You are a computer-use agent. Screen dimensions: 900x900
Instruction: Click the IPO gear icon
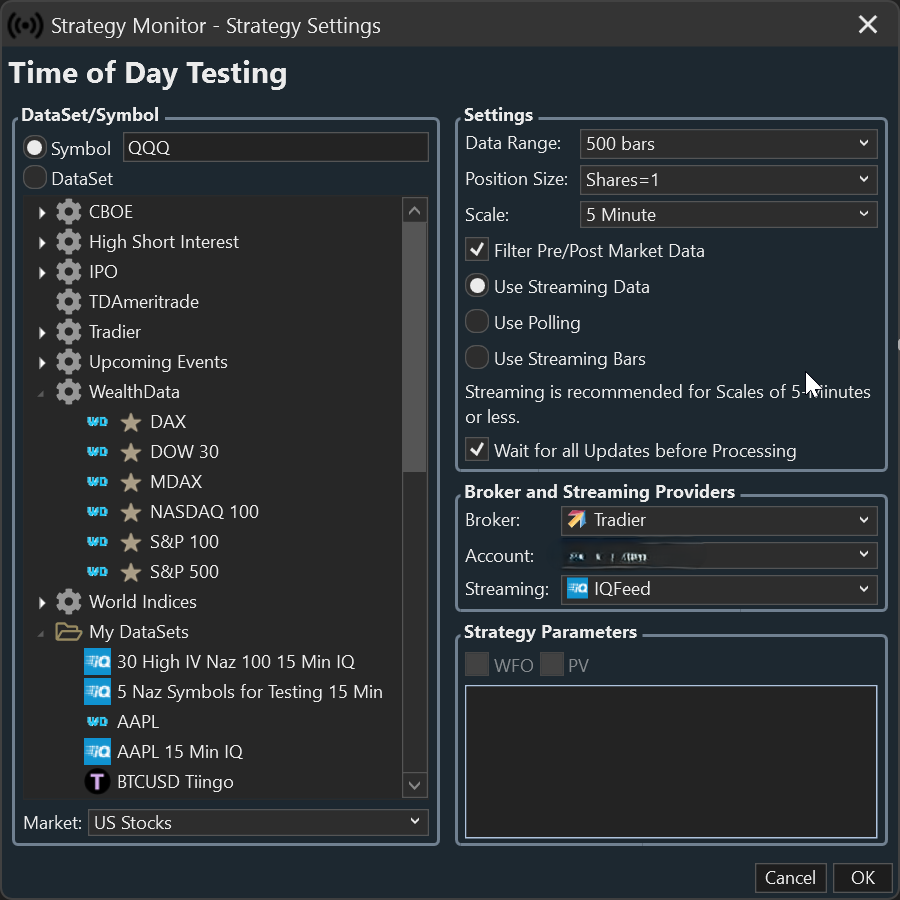pos(69,271)
